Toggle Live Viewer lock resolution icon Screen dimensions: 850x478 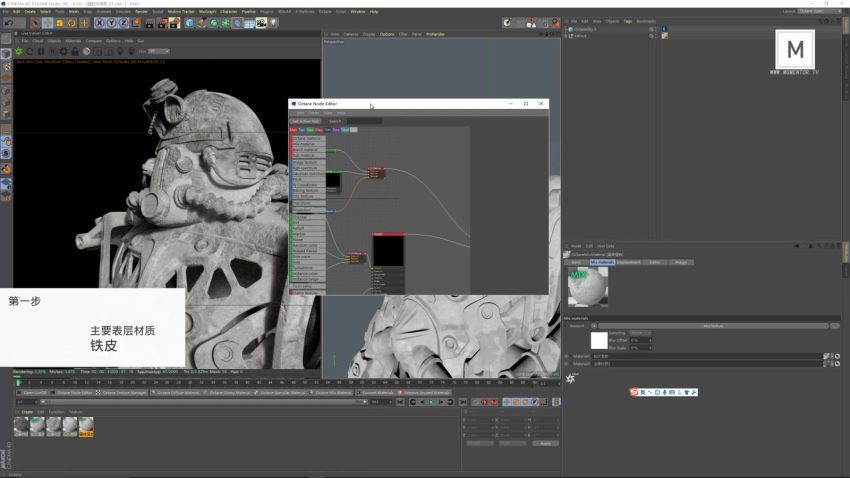[75, 51]
